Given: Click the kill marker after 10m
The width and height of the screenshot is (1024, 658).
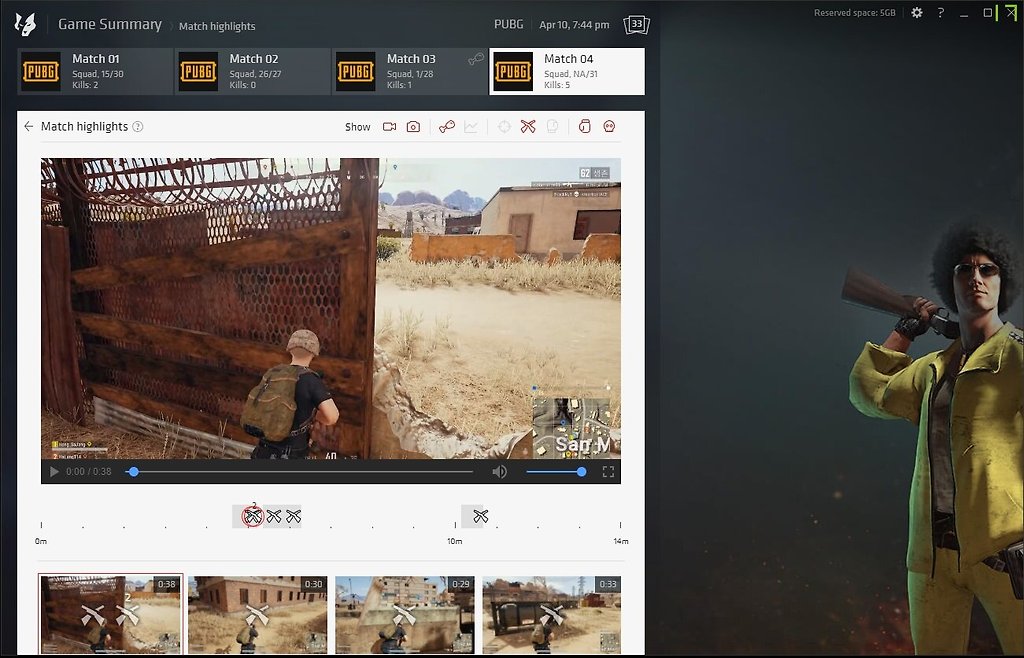Looking at the screenshot, I should (x=481, y=516).
